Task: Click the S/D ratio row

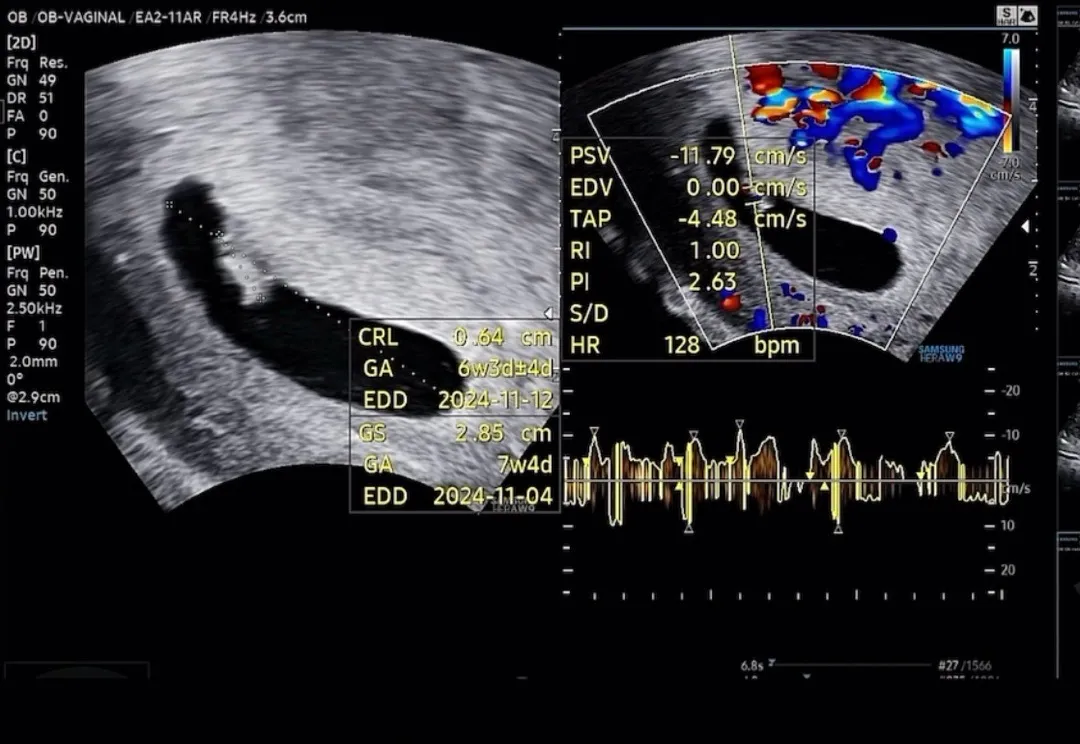Action: [x=590, y=314]
